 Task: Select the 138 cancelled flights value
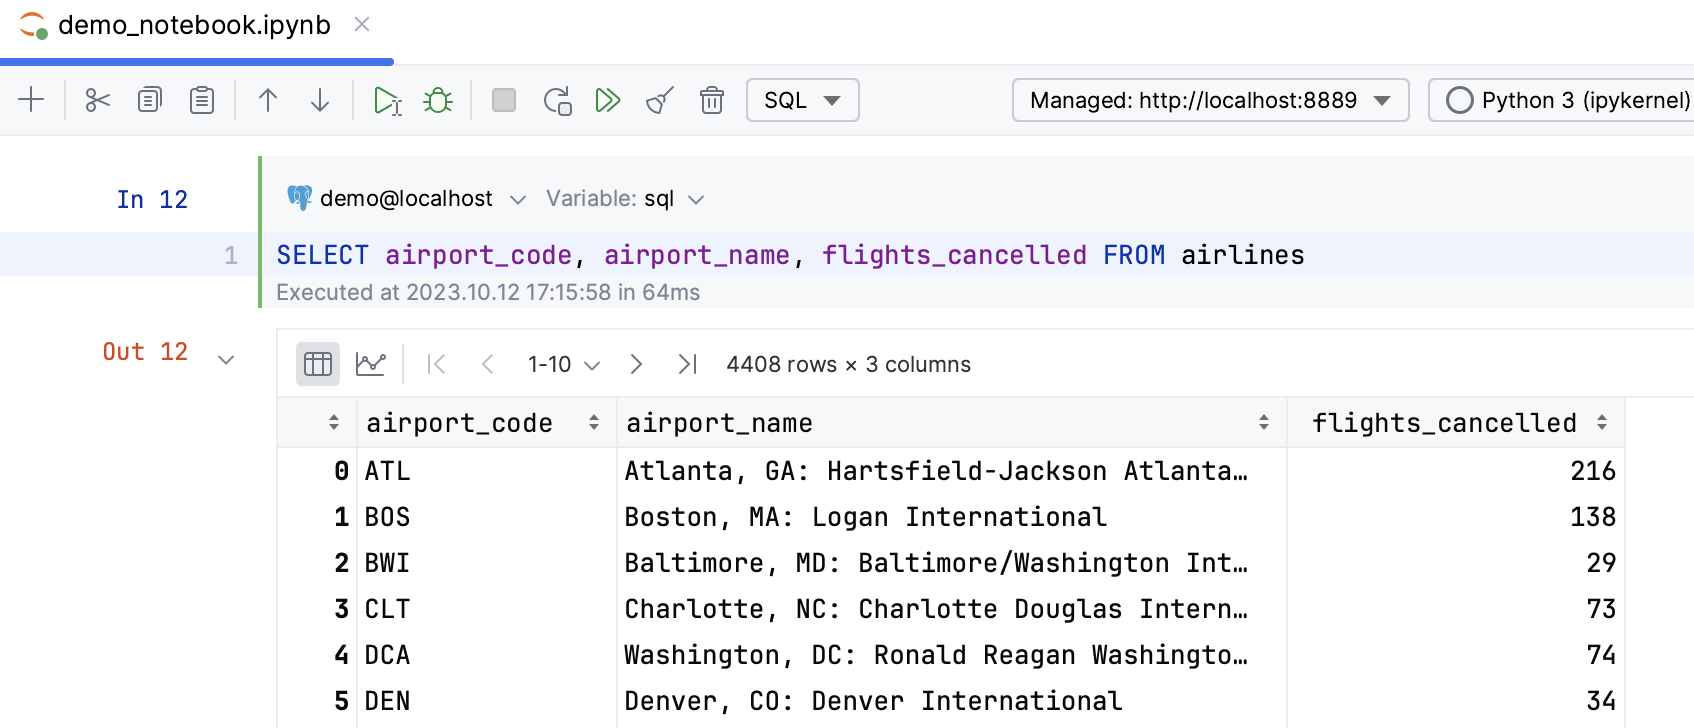coord(1456,517)
